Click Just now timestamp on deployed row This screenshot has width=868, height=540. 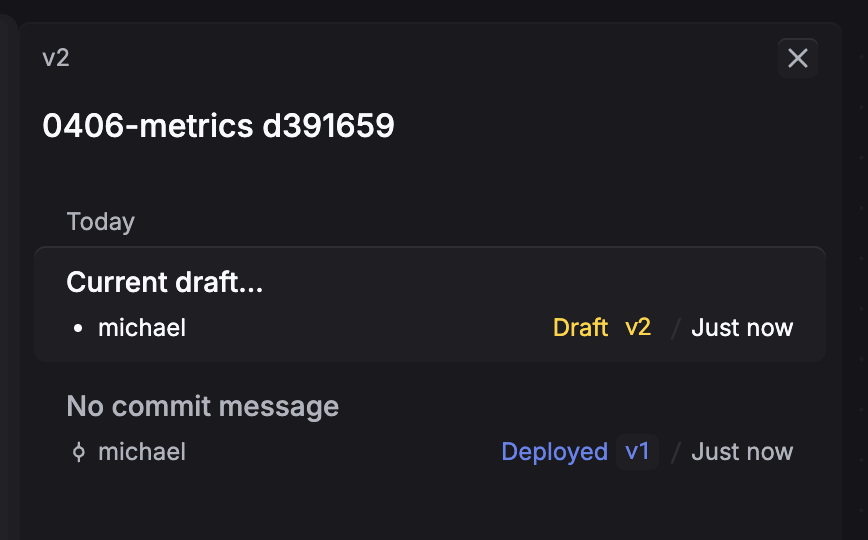pos(742,452)
